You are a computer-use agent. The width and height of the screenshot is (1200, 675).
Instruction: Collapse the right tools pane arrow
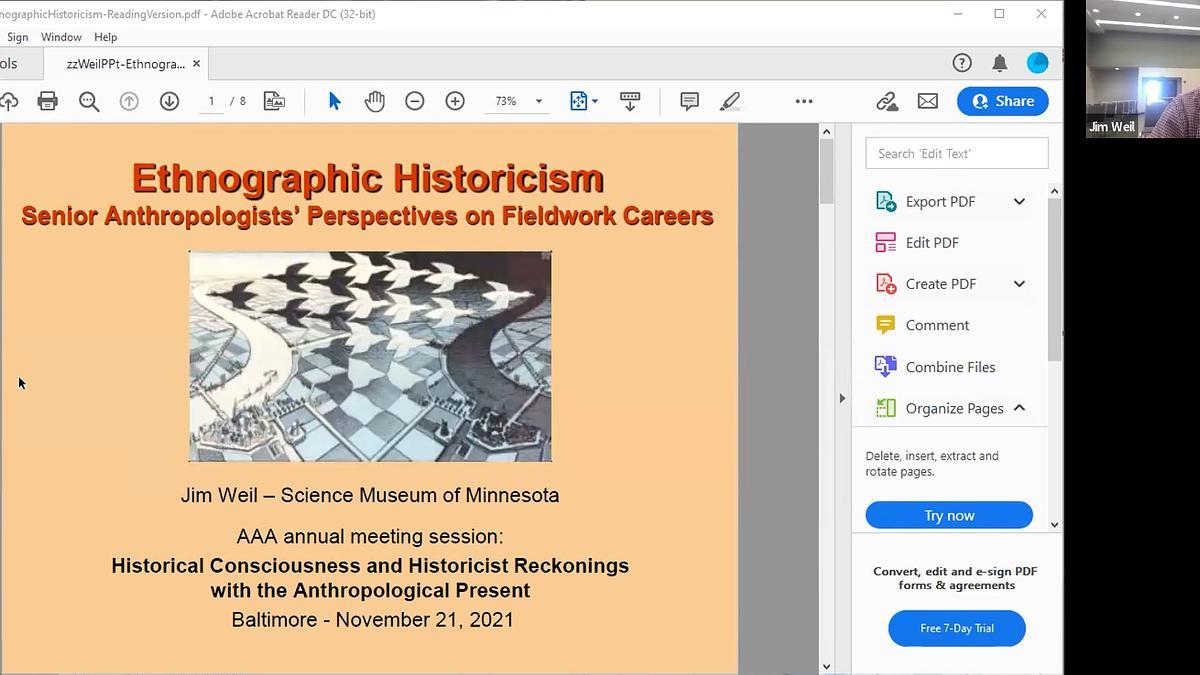click(842, 398)
